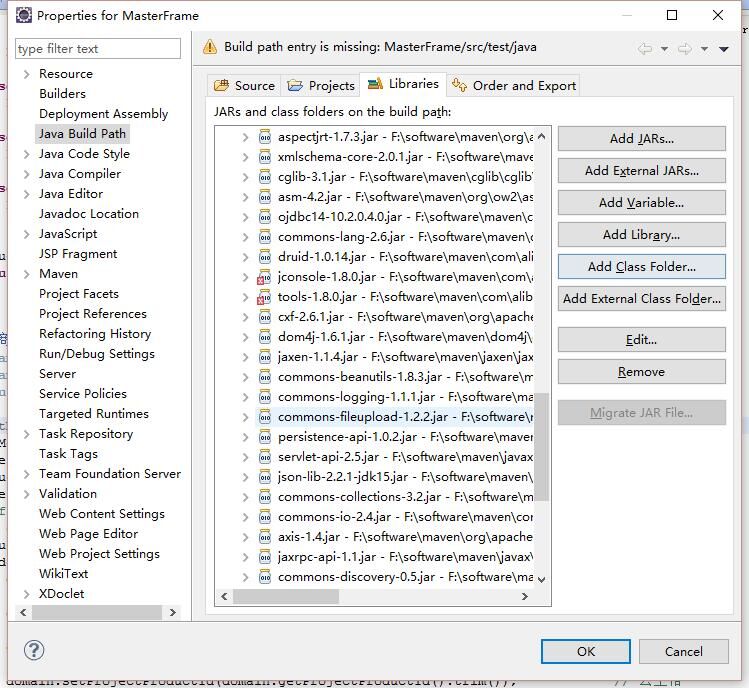749x688 pixels.
Task: Click the jconsole-1.8.0.jar missing-jar error icon
Action: (264, 277)
